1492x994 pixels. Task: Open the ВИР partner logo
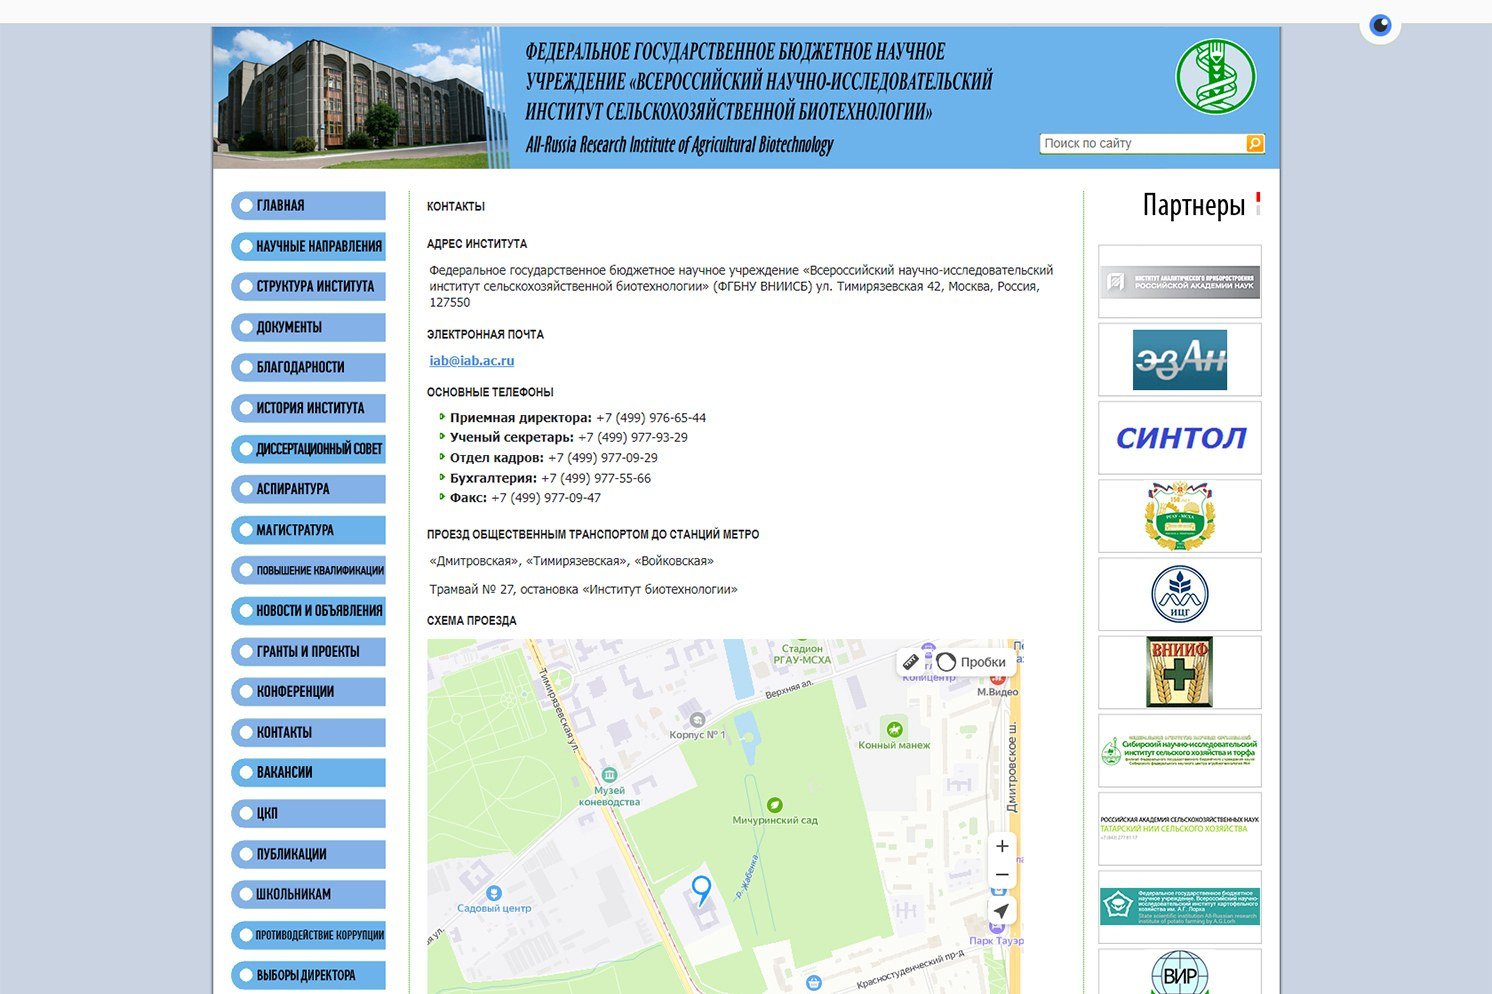point(1180,972)
